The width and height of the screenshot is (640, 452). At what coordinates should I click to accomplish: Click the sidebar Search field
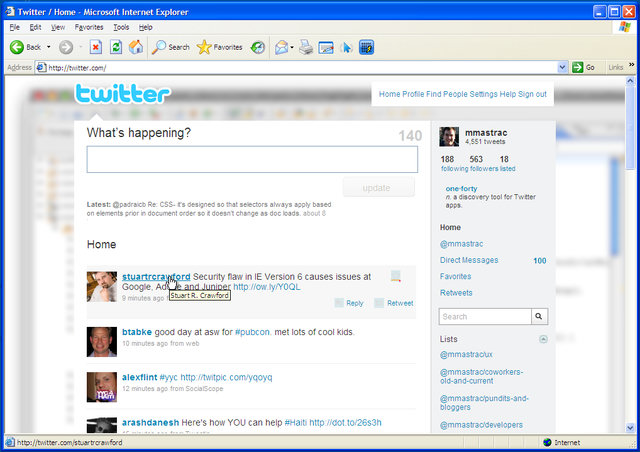coord(485,316)
